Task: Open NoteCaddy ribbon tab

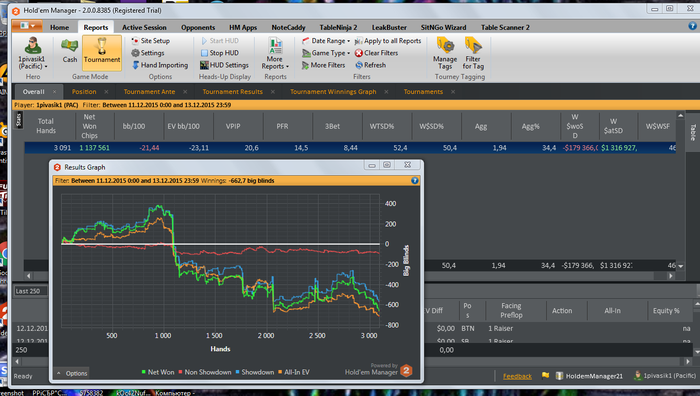Action: coord(288,27)
